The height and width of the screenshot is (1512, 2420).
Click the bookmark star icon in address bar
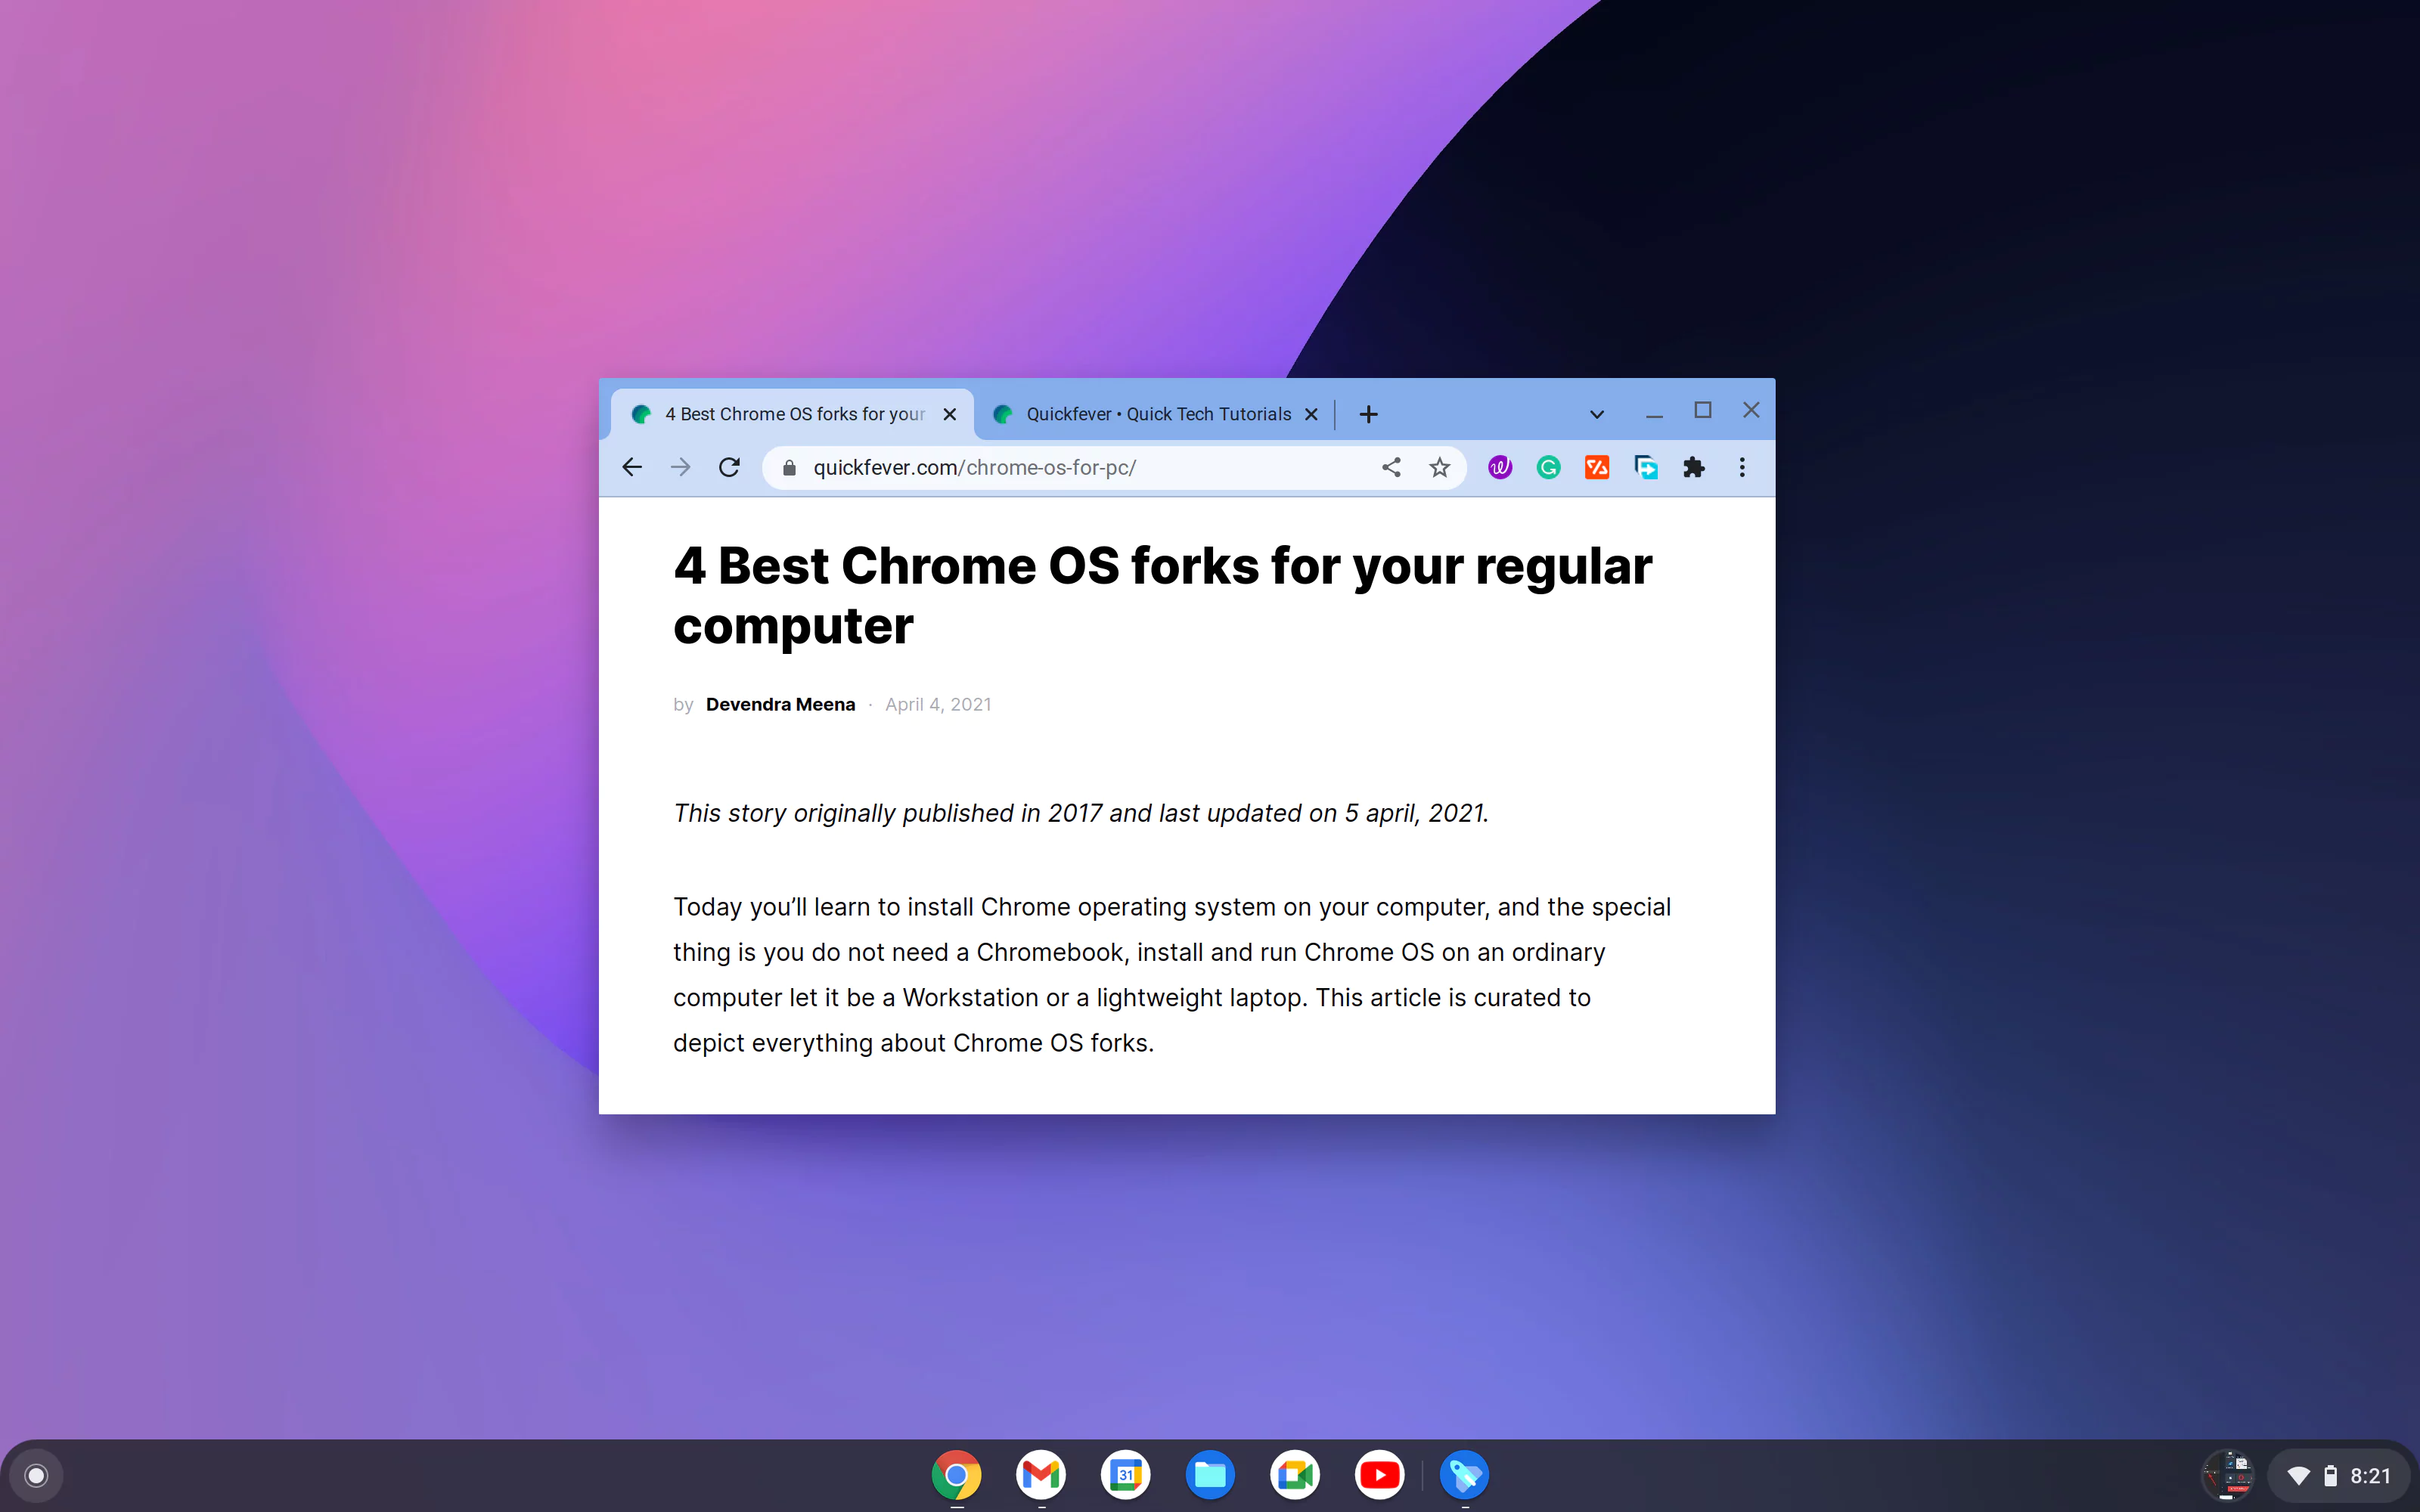pyautogui.click(x=1439, y=467)
